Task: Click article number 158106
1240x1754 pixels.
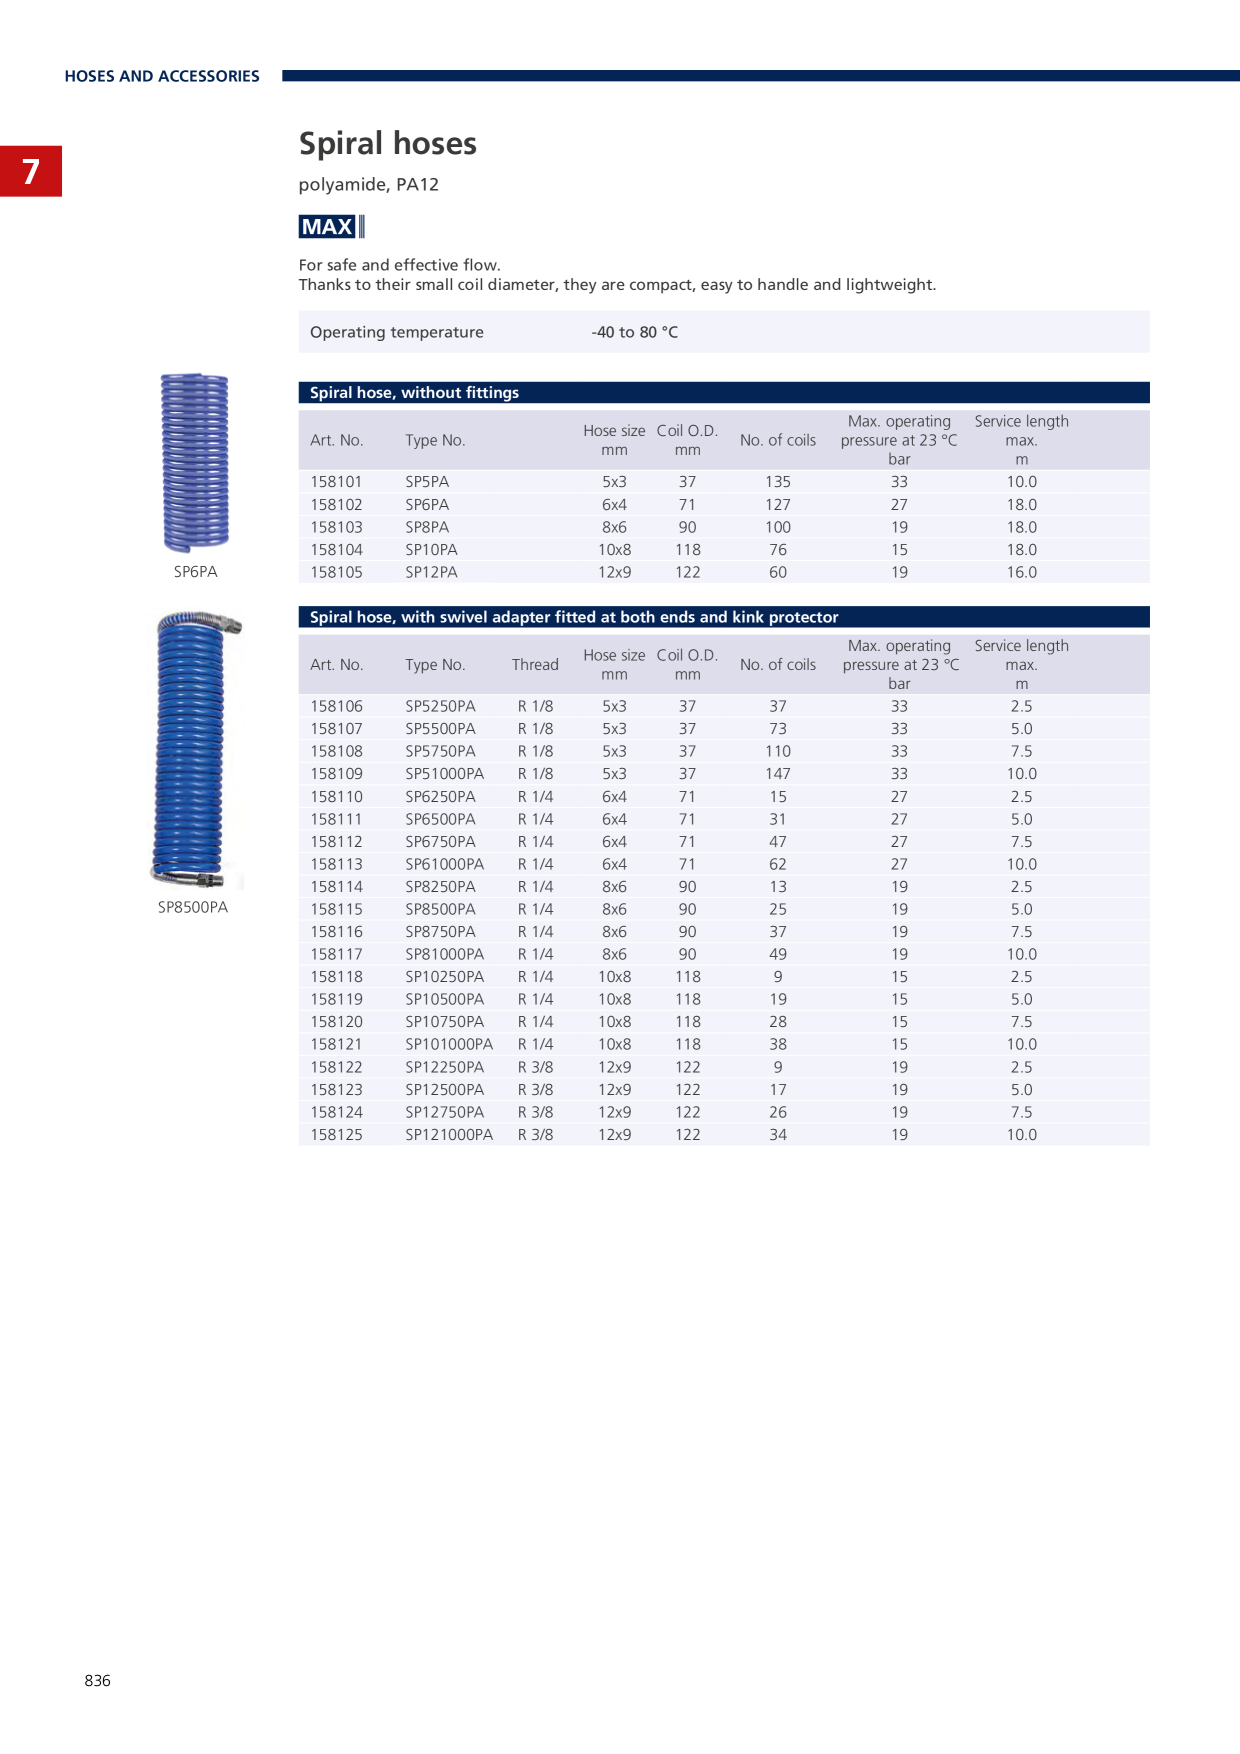Action: [x=336, y=706]
